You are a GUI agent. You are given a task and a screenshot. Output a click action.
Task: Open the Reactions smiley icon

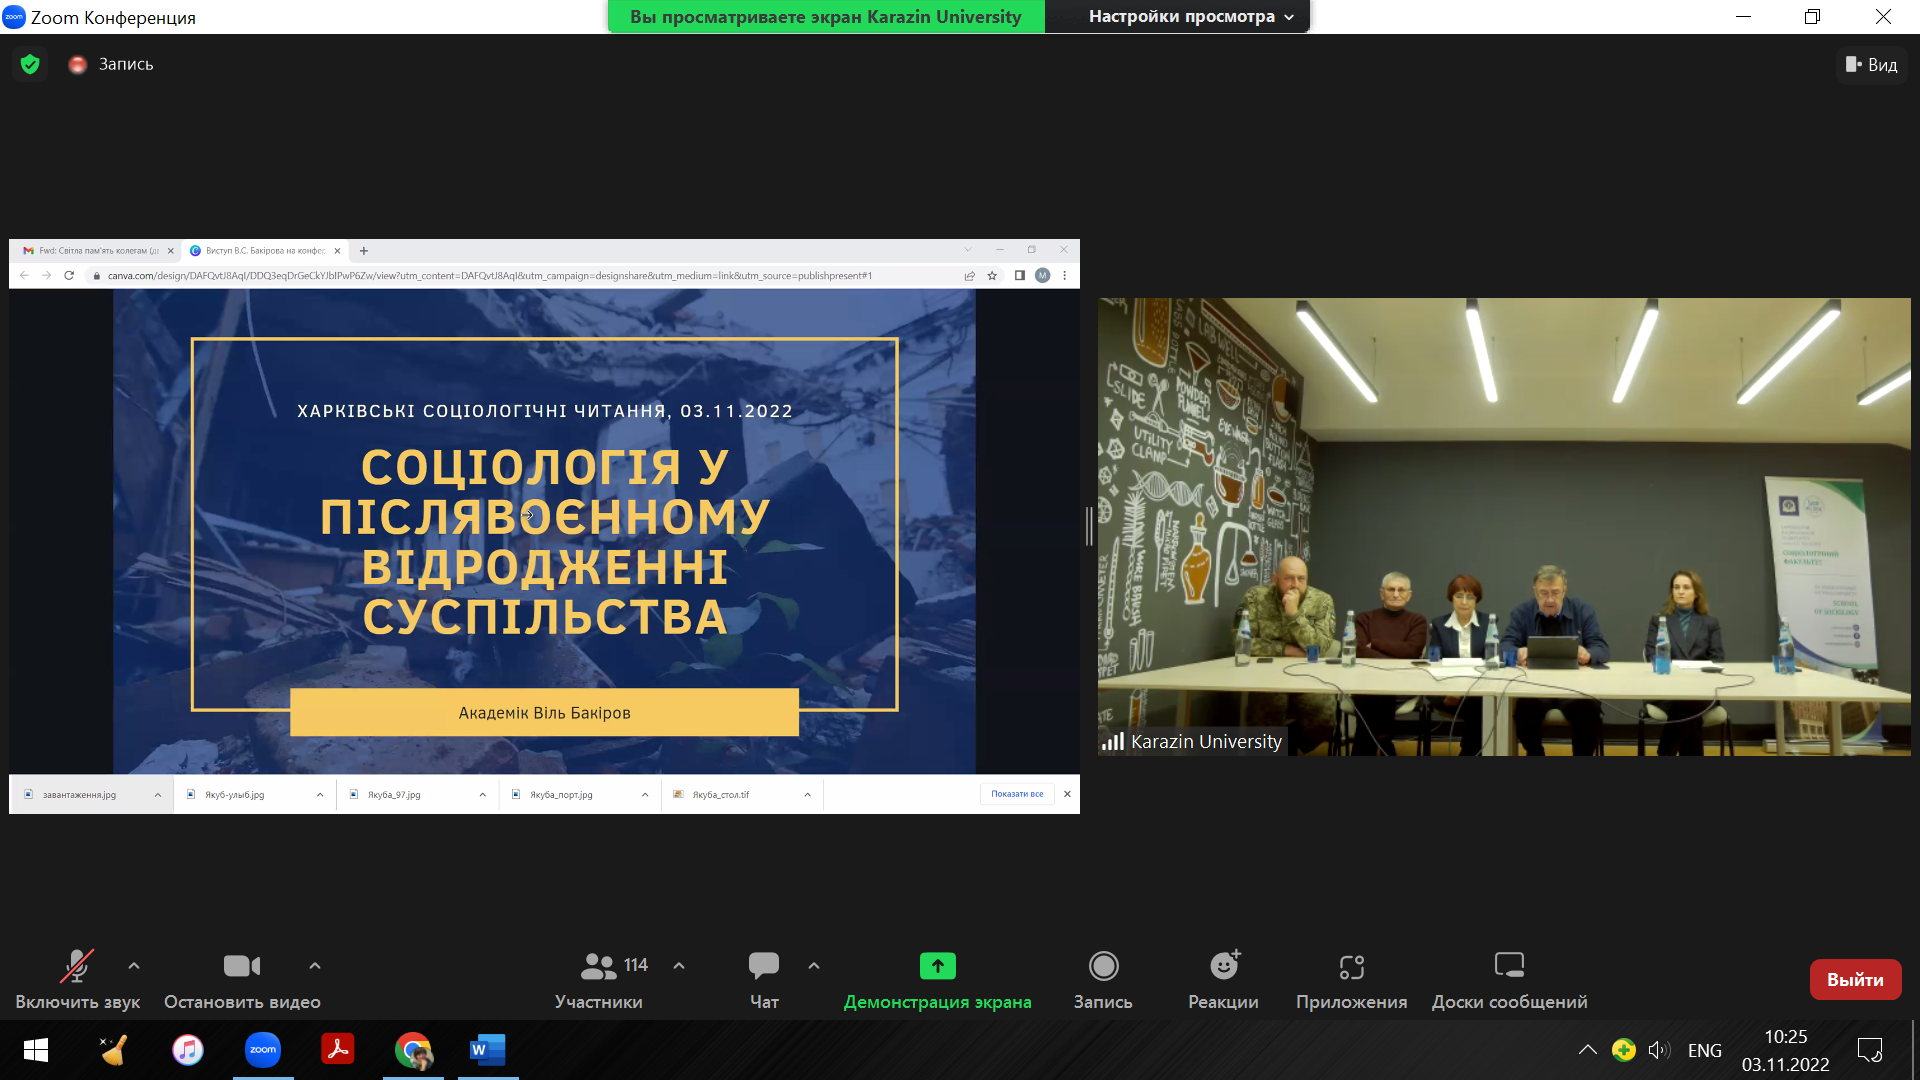(1223, 966)
